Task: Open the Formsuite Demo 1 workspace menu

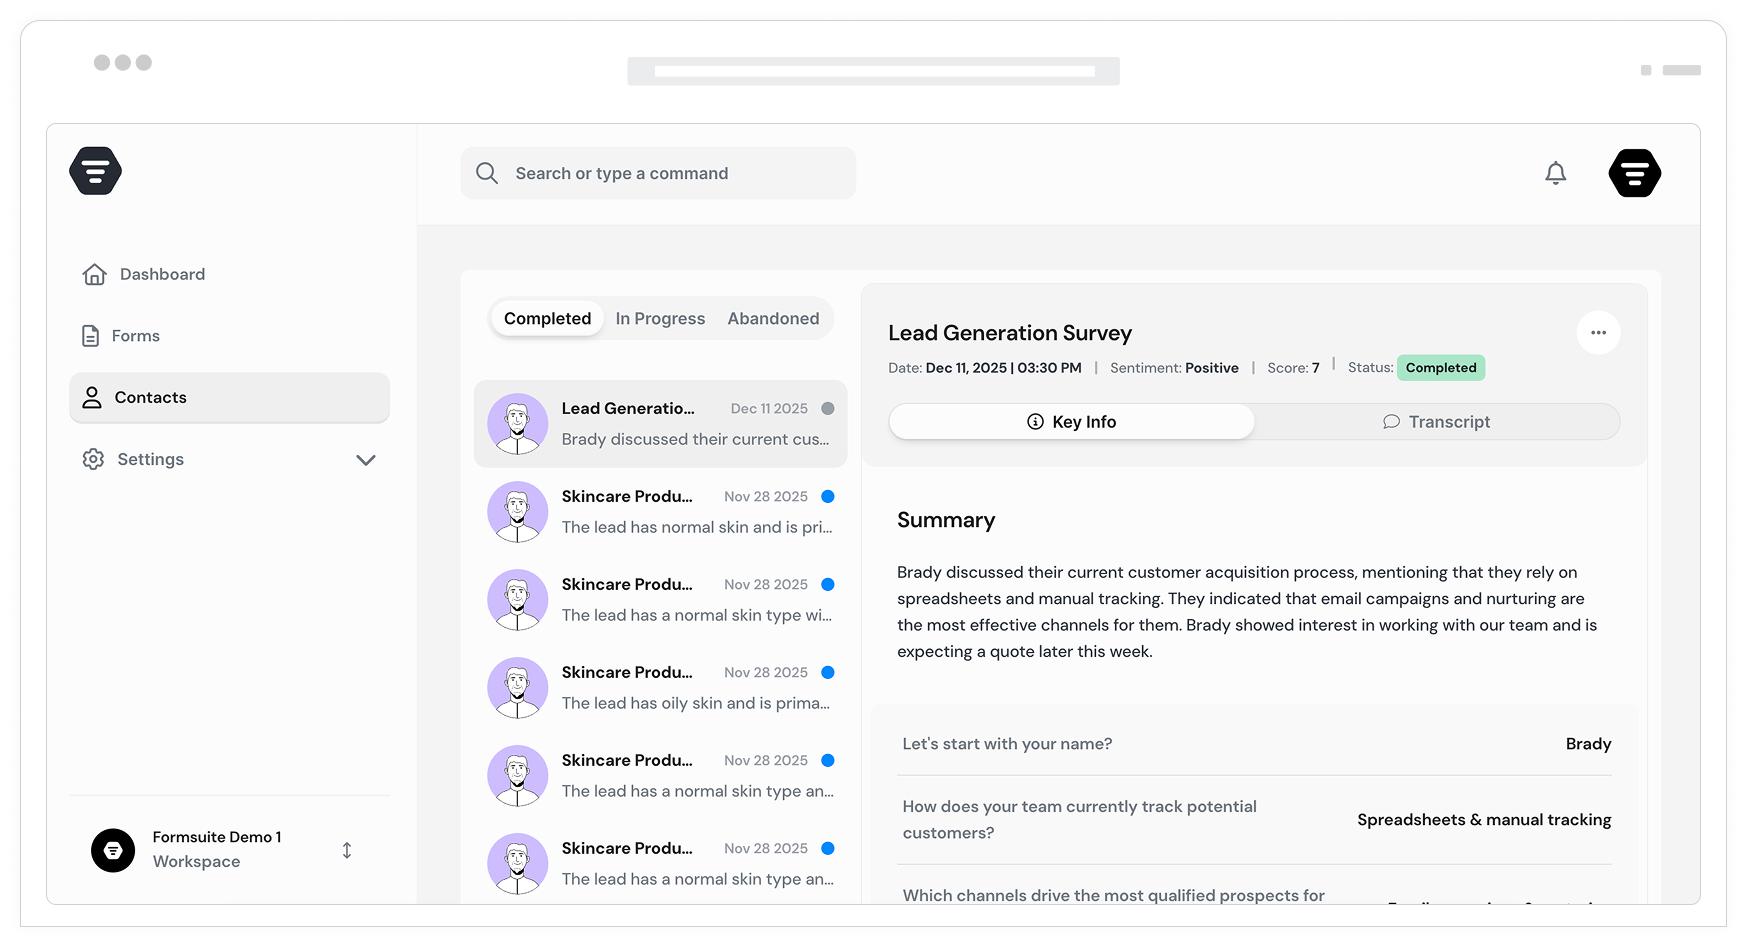Action: 215,849
